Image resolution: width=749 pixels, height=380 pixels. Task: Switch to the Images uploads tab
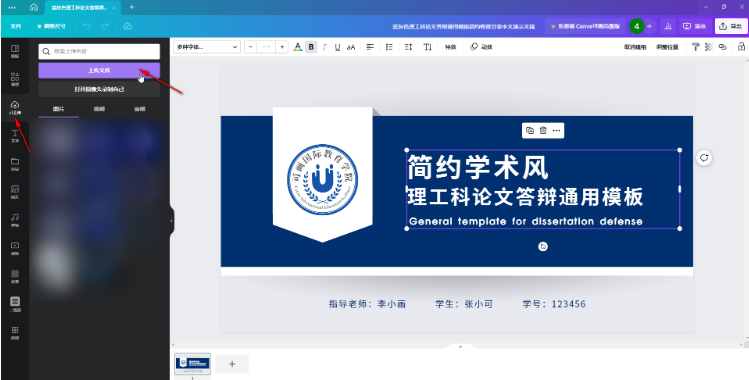point(58,109)
